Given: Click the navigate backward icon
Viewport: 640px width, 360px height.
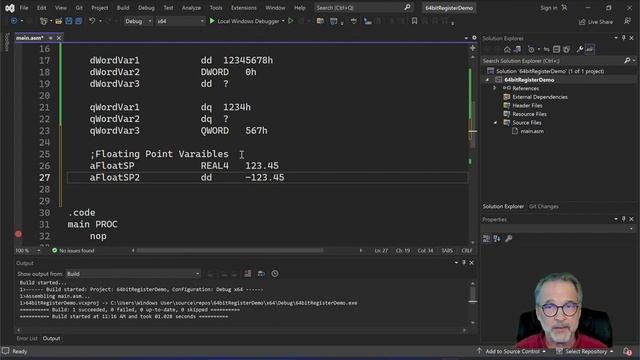Looking at the screenshot, I should [x=14, y=21].
